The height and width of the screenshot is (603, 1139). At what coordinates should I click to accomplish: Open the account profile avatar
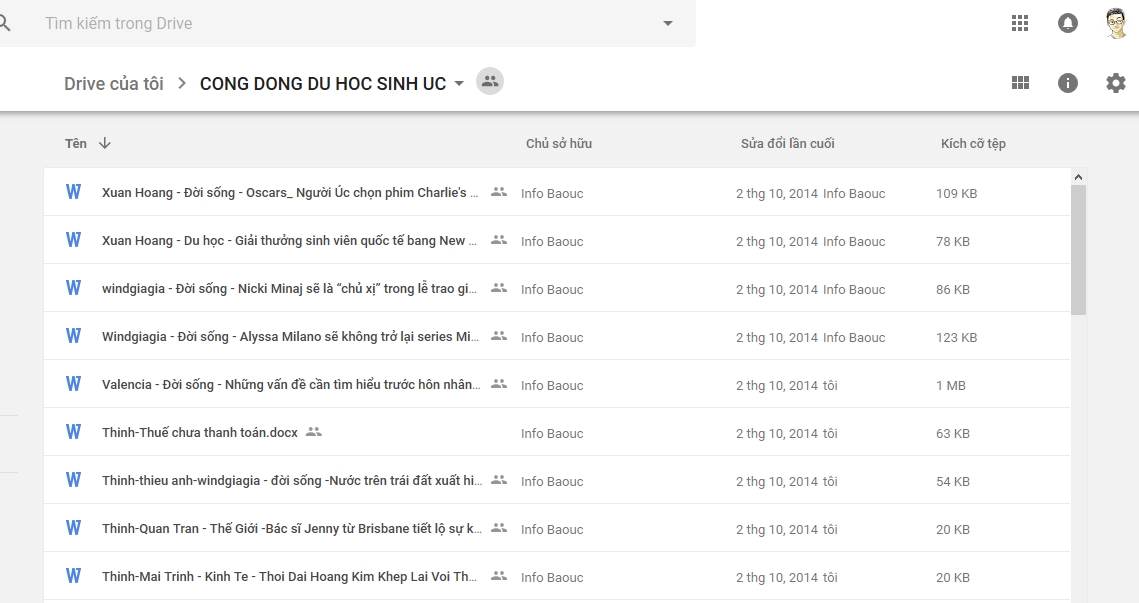click(1116, 23)
